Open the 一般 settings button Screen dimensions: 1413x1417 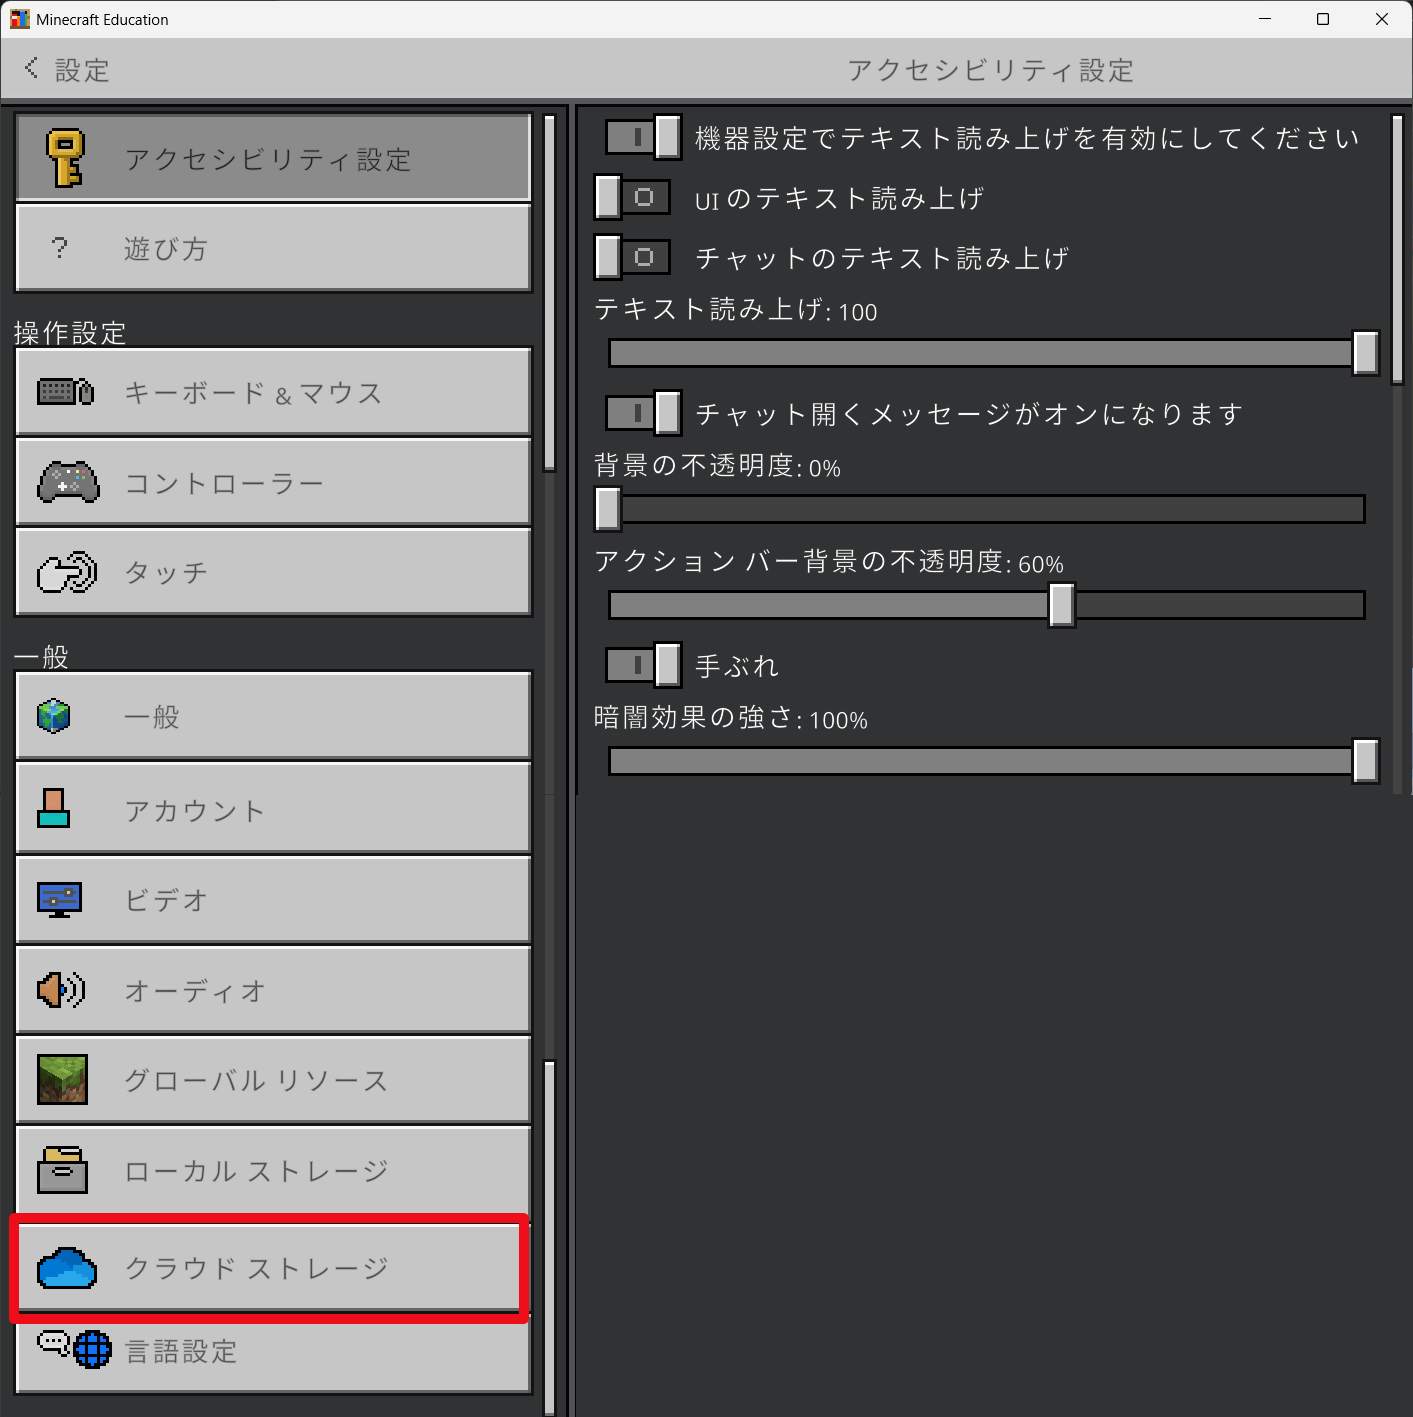pyautogui.click(x=273, y=716)
